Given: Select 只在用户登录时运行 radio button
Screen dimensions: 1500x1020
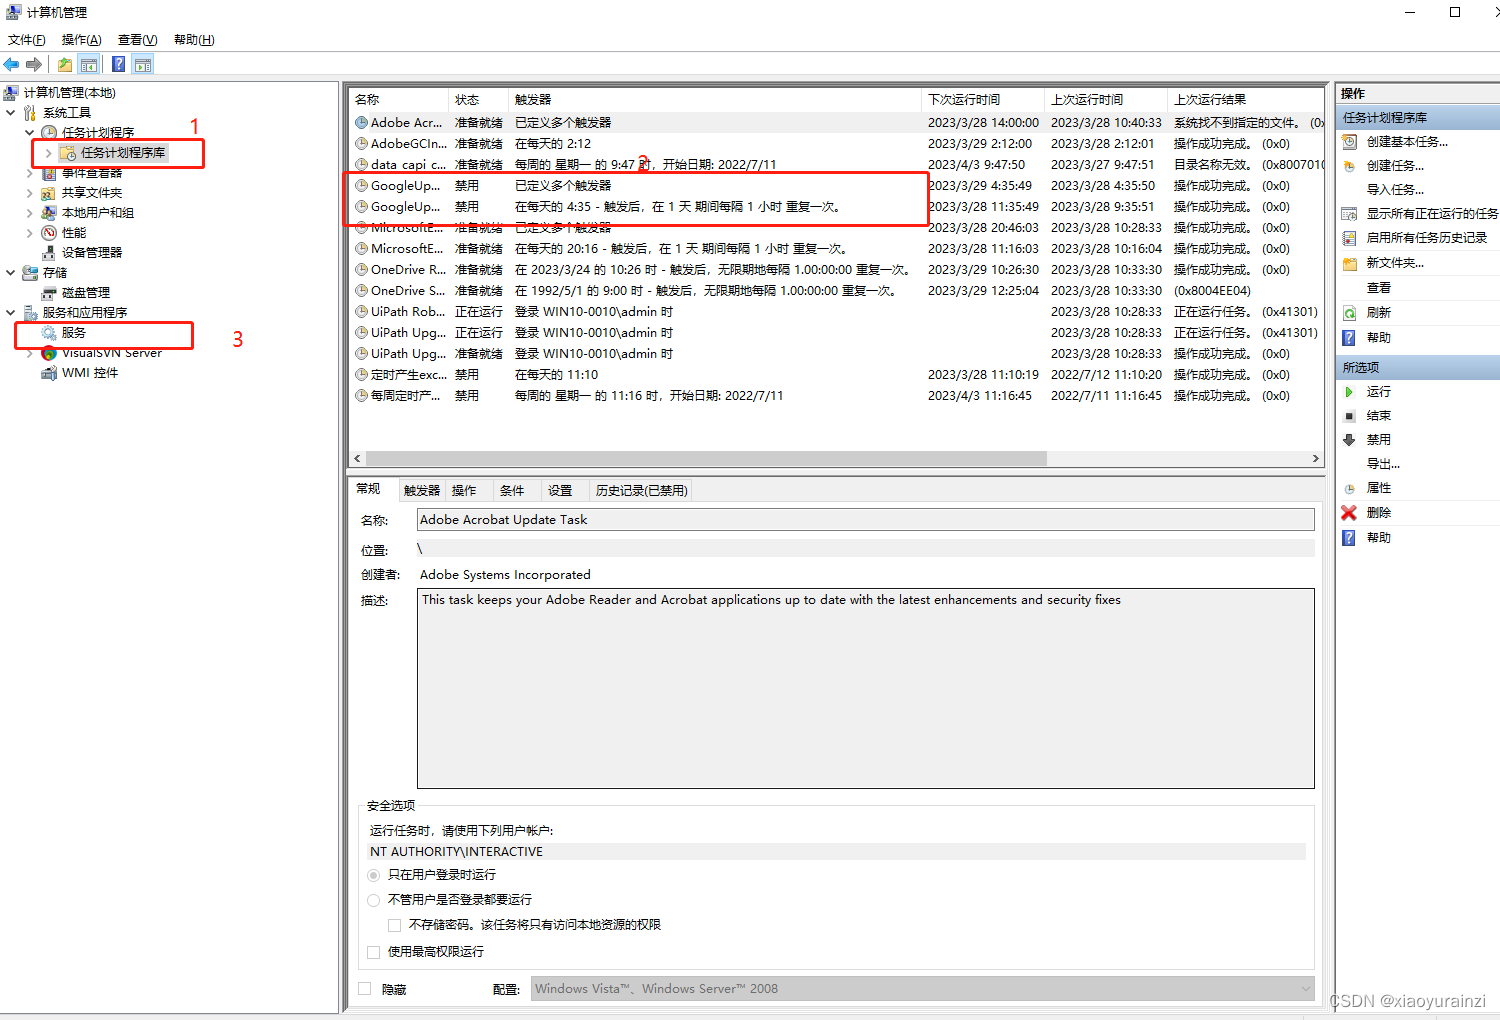Looking at the screenshot, I should point(374,875).
